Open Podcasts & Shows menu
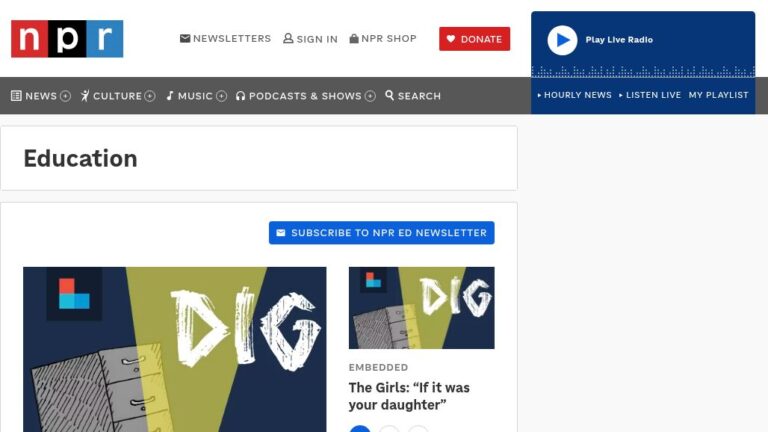Viewport: 768px width, 432px height. 305,96
